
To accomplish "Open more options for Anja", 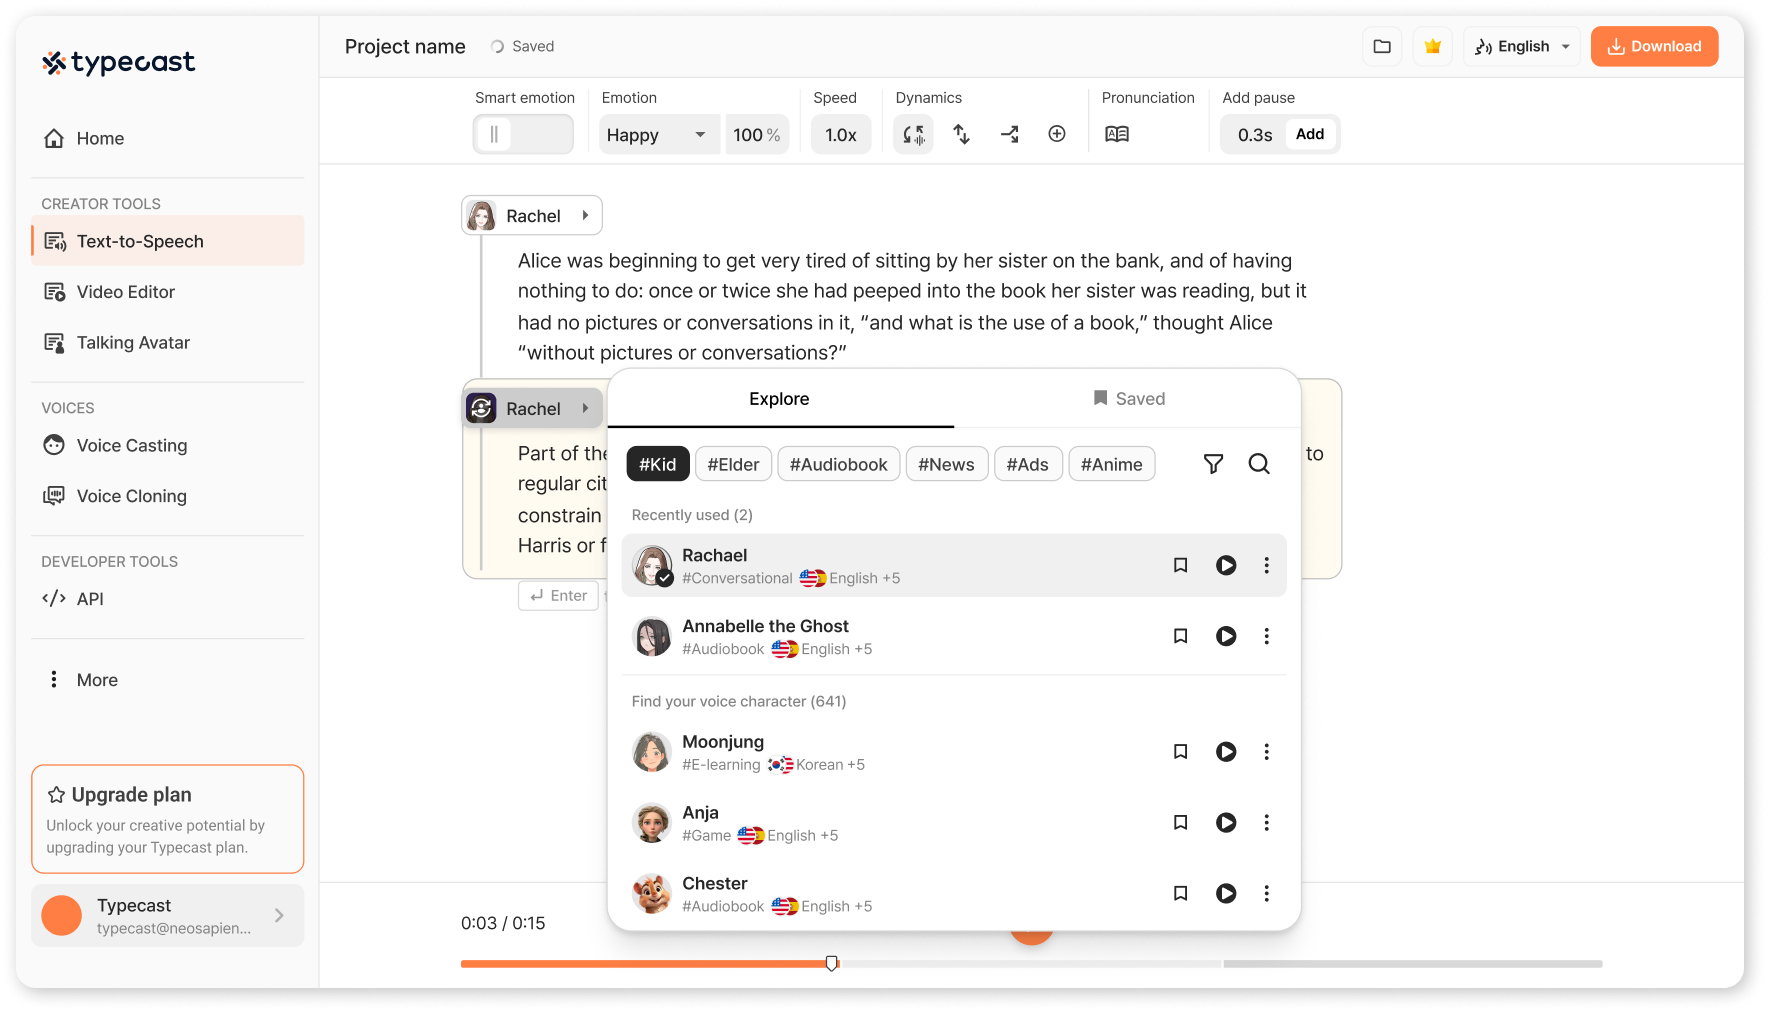I will [x=1266, y=822].
